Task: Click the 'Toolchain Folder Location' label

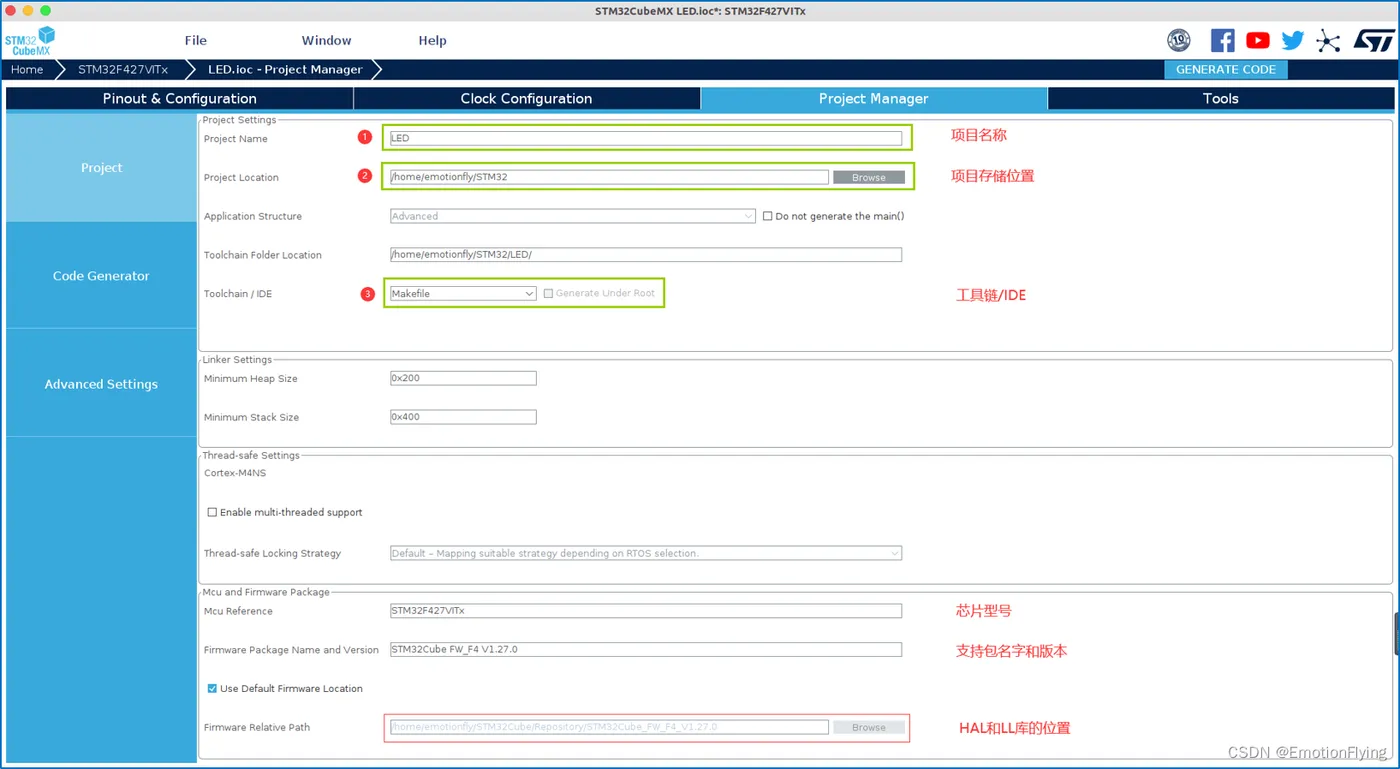Action: (x=263, y=255)
